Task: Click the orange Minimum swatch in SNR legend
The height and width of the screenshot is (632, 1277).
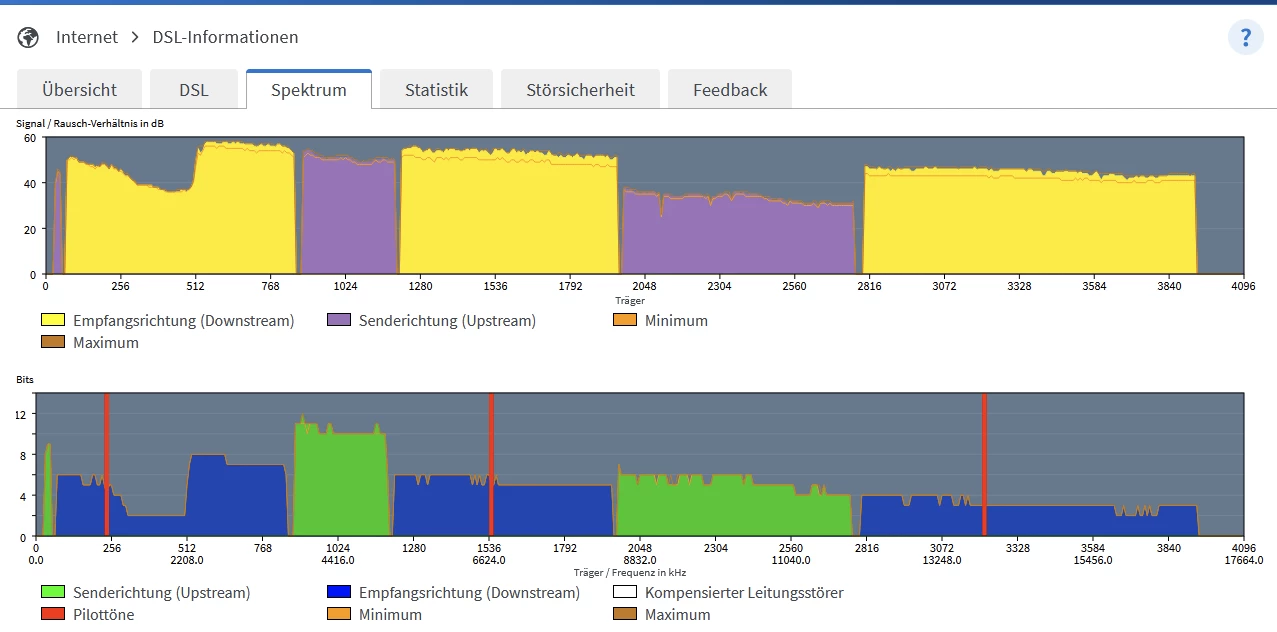Action: [x=625, y=321]
